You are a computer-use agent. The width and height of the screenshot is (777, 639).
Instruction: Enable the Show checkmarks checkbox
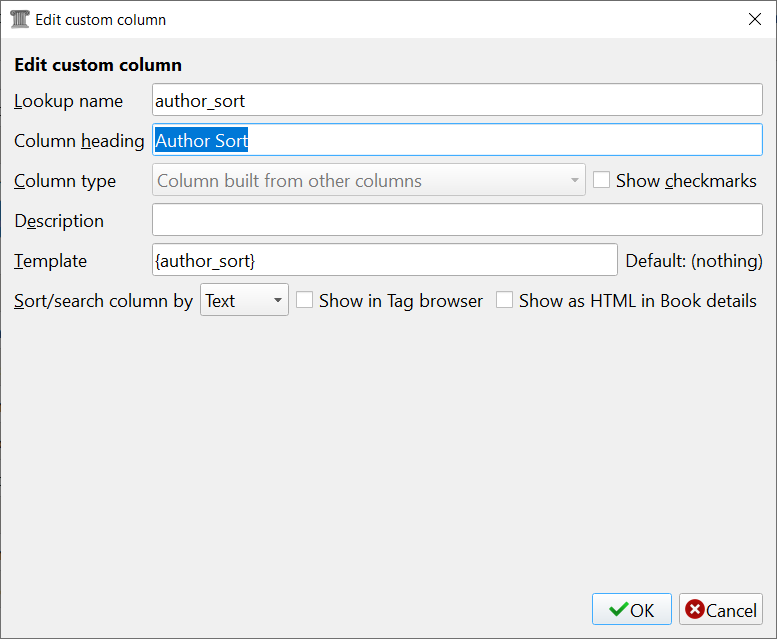(602, 181)
